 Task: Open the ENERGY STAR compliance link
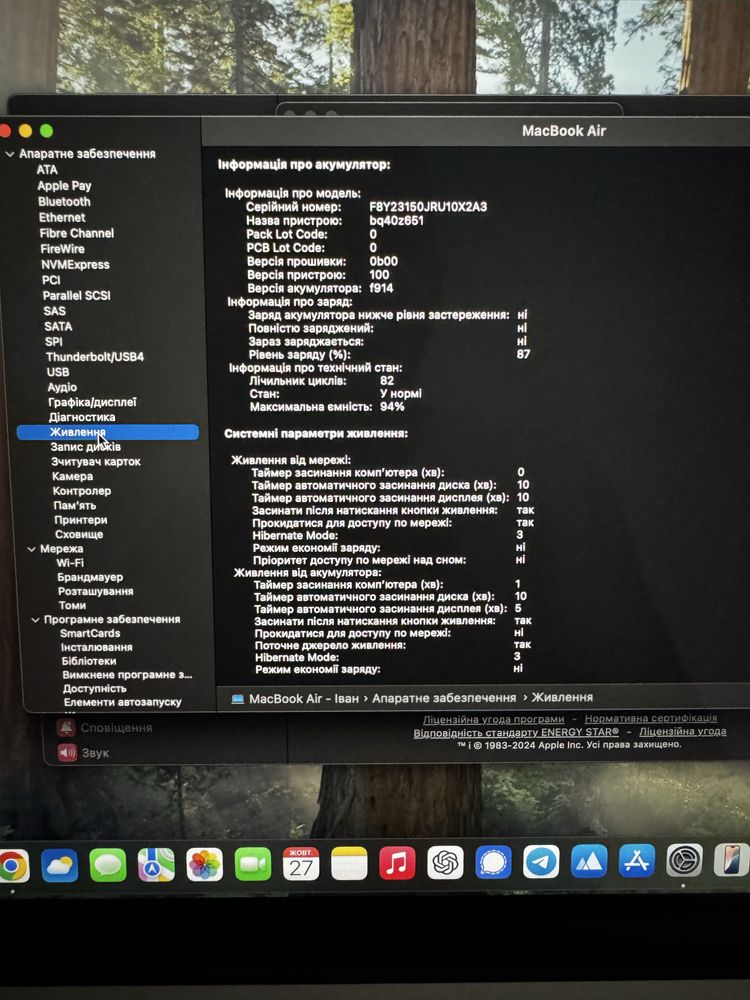pos(516,733)
